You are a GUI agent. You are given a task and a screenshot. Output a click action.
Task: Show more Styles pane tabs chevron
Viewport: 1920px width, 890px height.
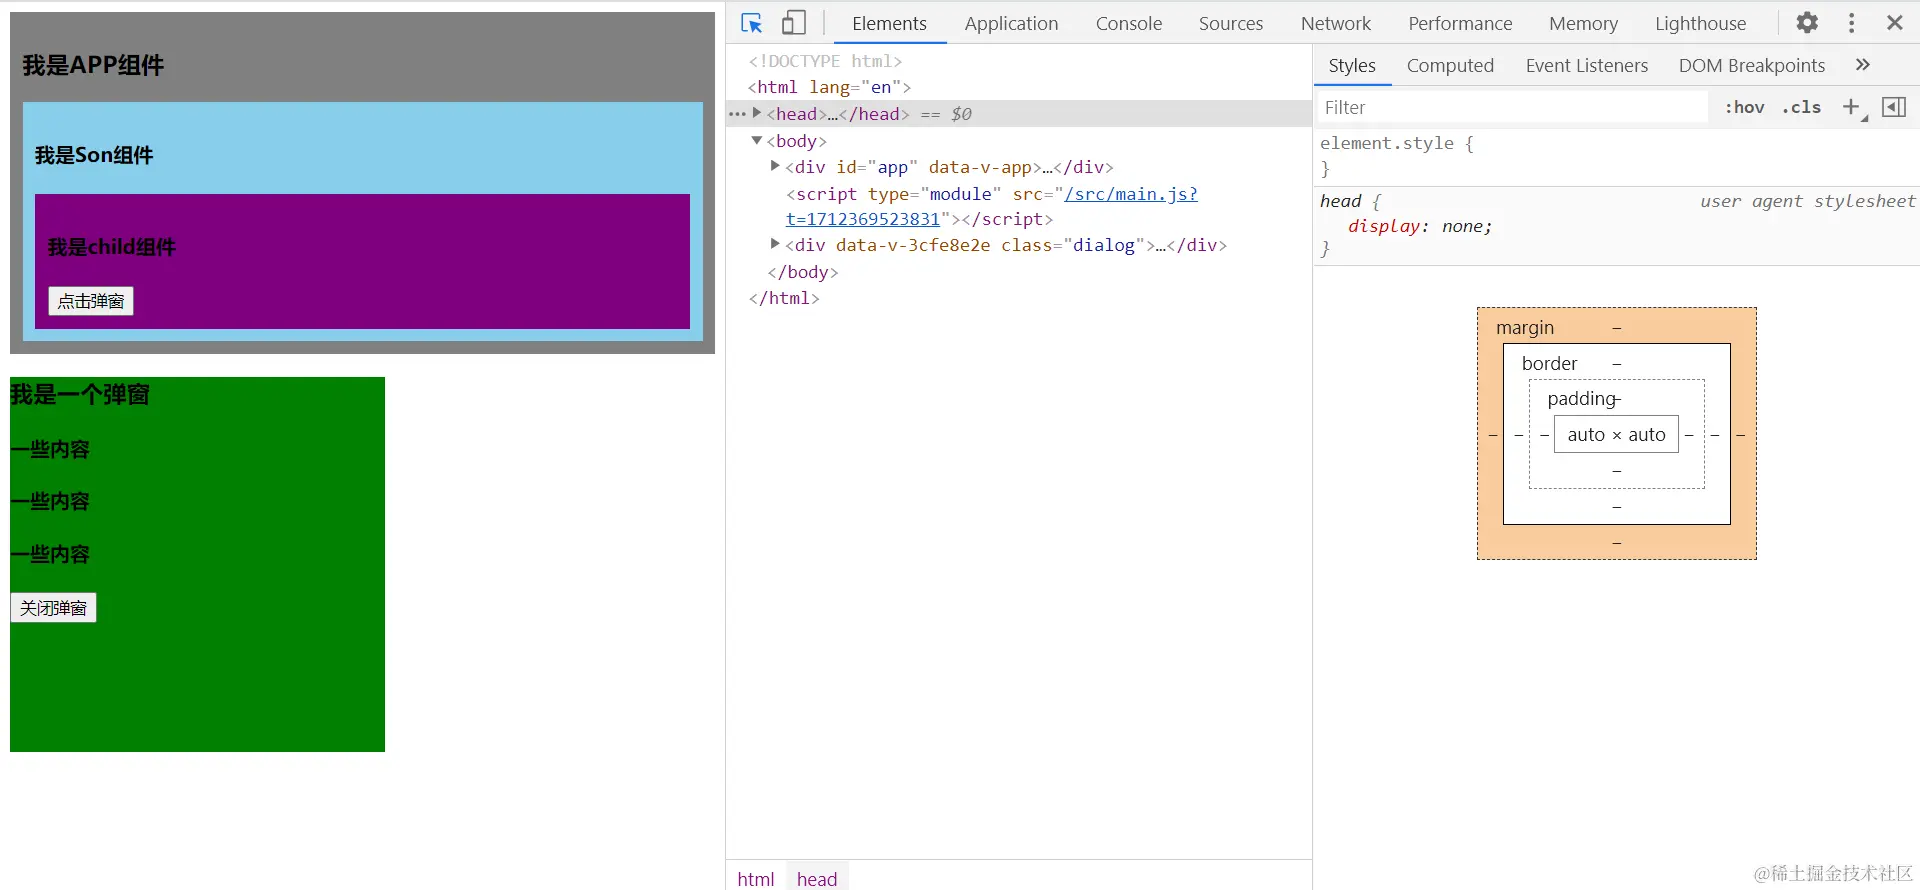coord(1863,65)
